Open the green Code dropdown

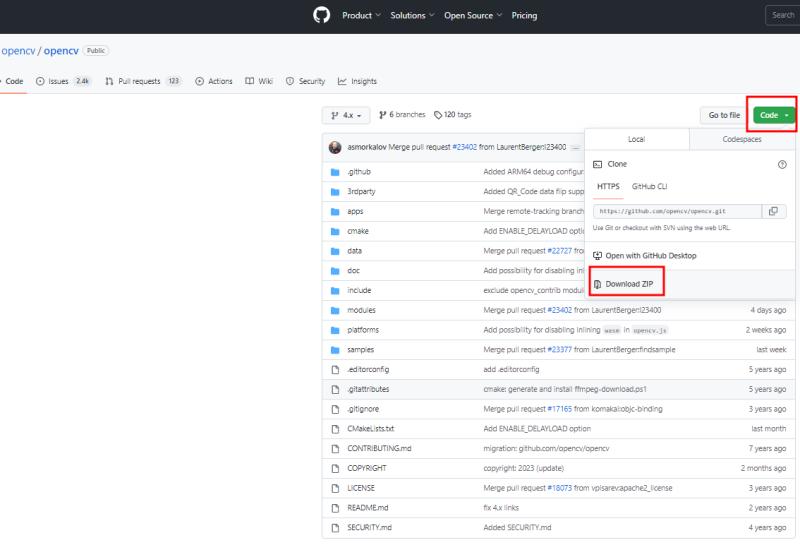click(774, 115)
